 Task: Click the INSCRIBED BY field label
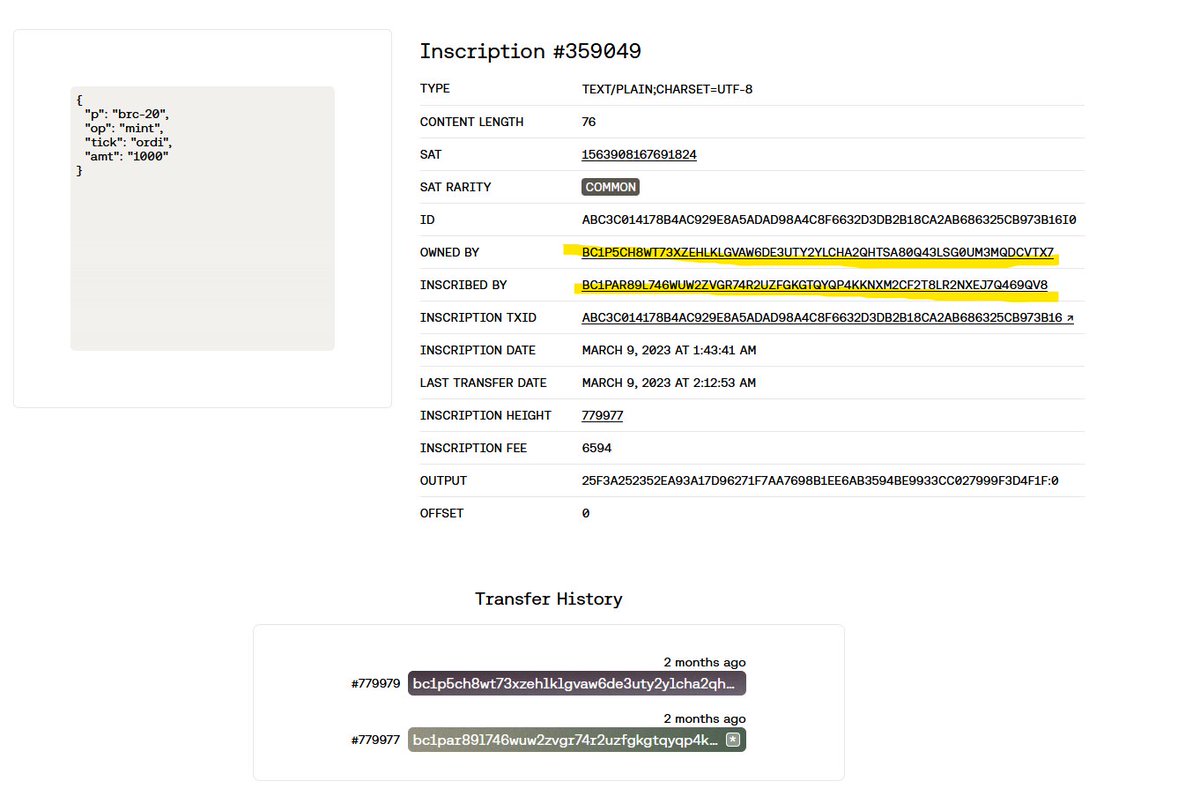click(x=464, y=285)
